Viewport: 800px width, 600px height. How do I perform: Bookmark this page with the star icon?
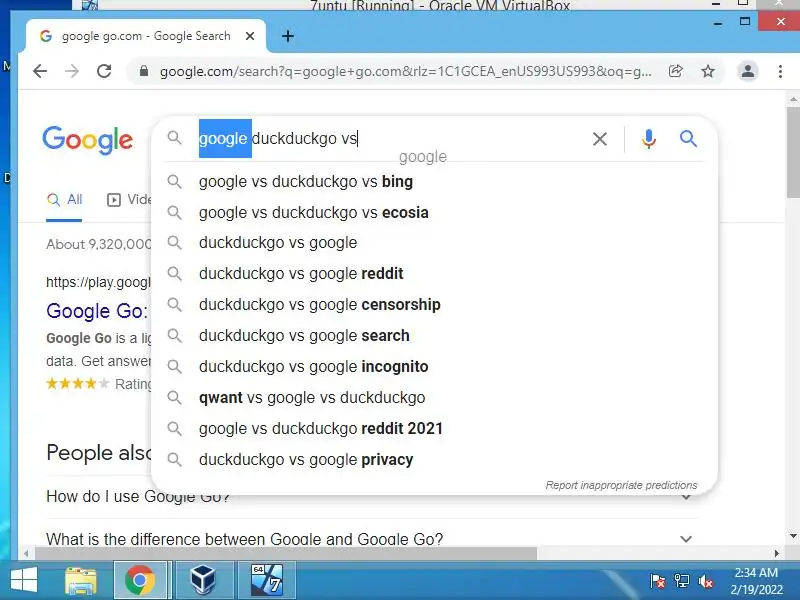pos(708,71)
